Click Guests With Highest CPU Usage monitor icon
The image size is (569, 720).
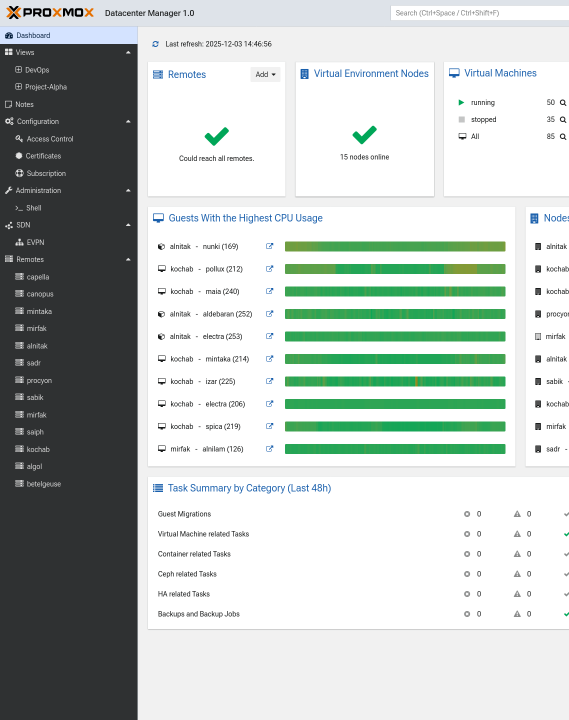(x=158, y=218)
